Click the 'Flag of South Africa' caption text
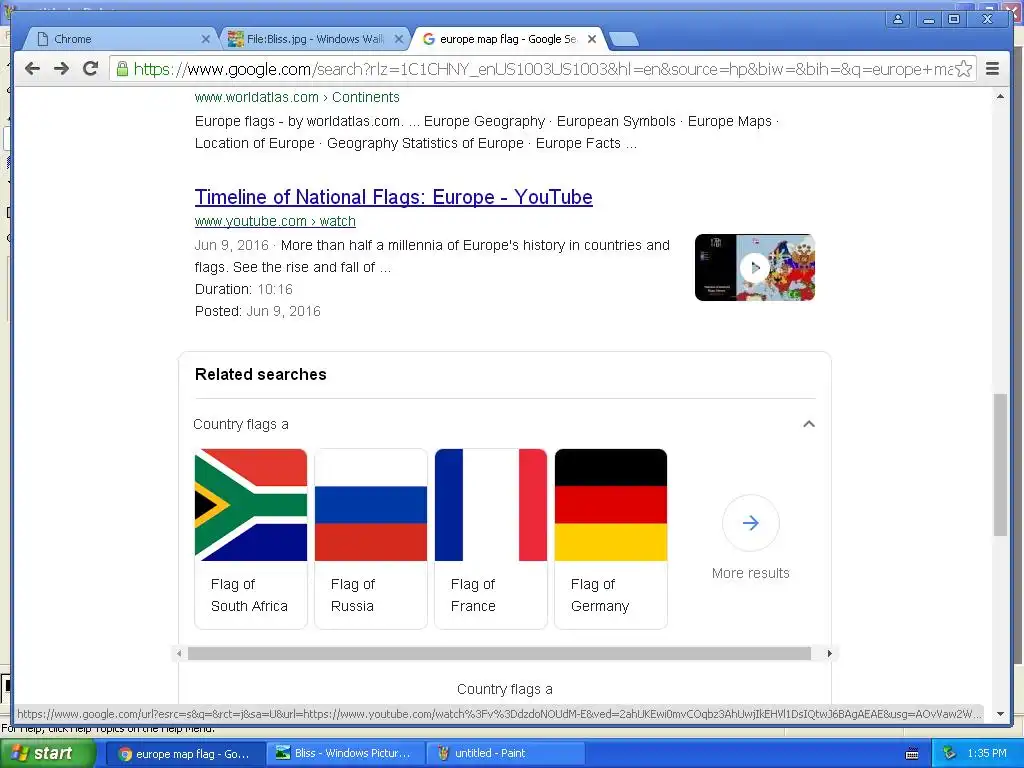The height and width of the screenshot is (768, 1024). point(249,595)
